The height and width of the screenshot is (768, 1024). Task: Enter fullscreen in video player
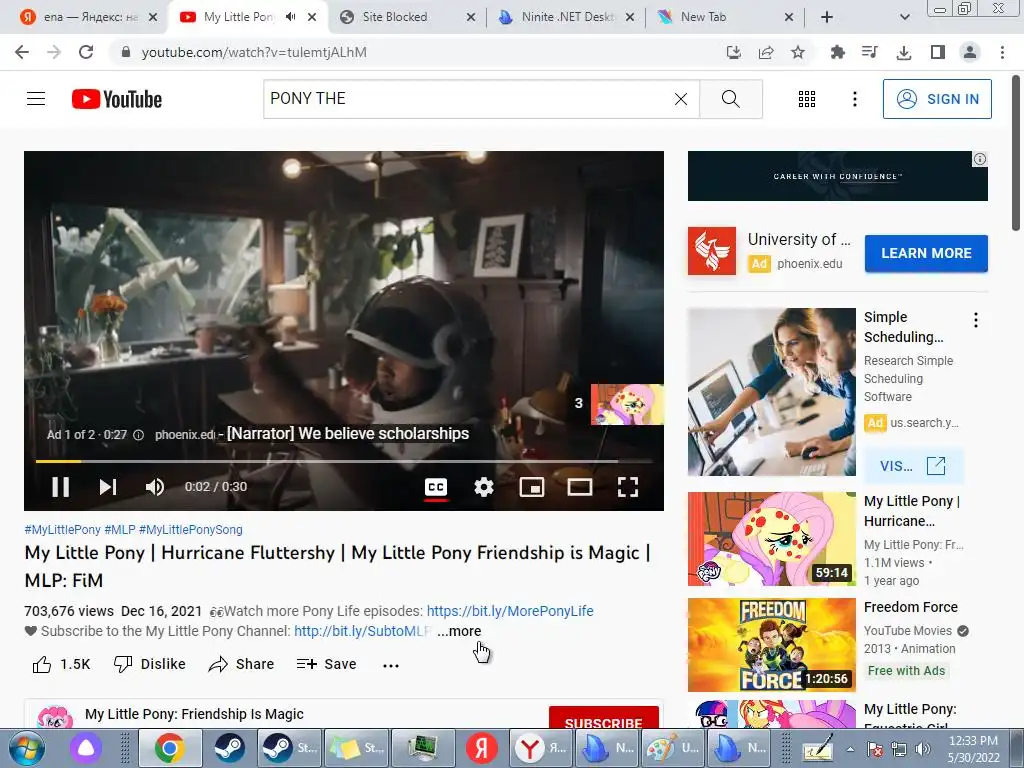coord(628,487)
